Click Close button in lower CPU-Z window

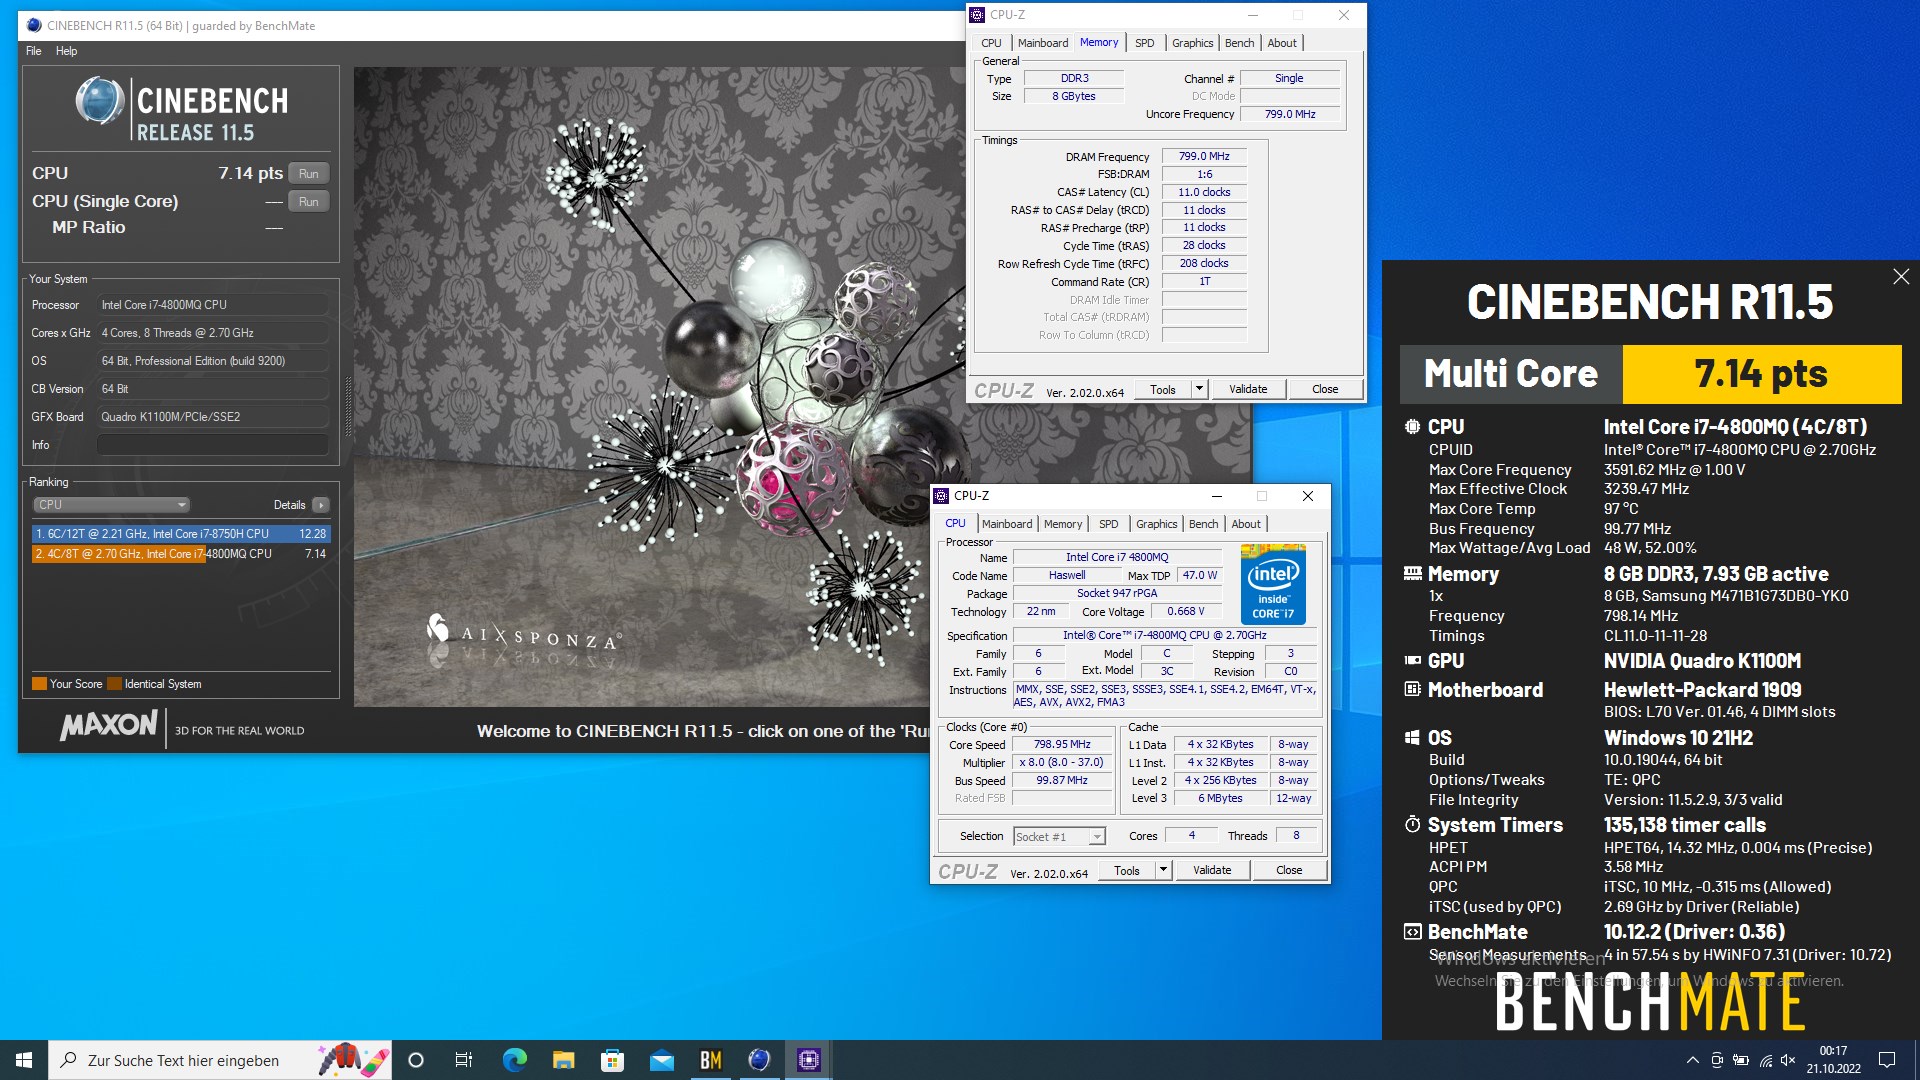tap(1289, 870)
